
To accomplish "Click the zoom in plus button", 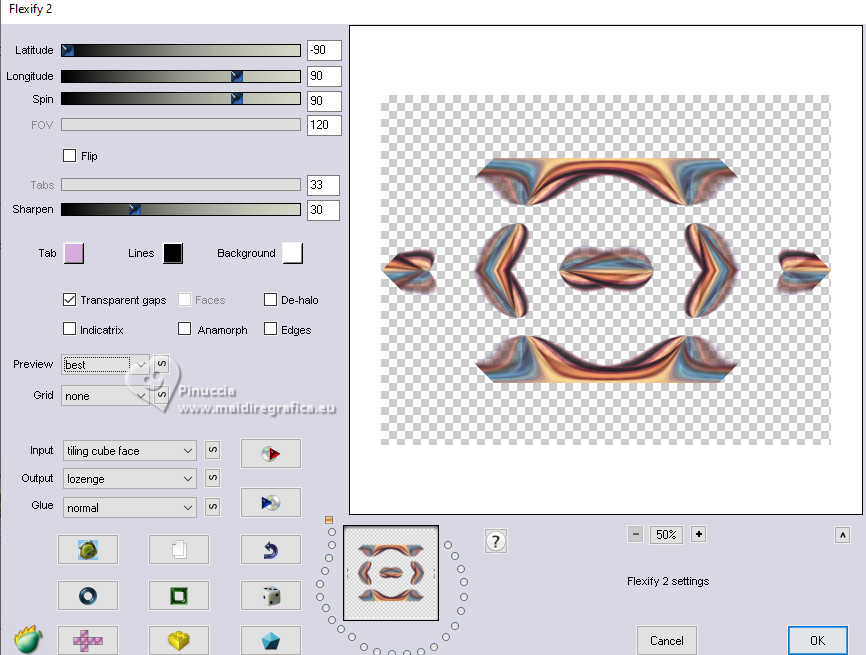I will 699,534.
